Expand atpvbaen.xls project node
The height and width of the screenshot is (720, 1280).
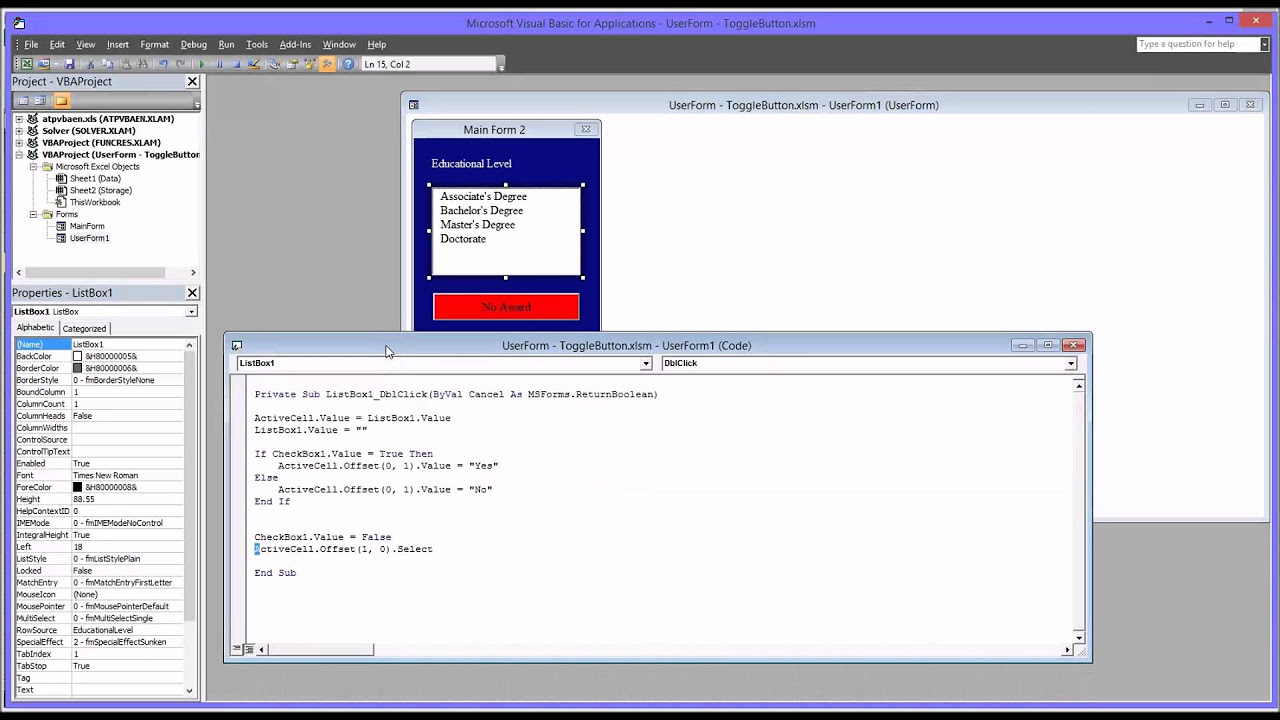click(x=19, y=119)
